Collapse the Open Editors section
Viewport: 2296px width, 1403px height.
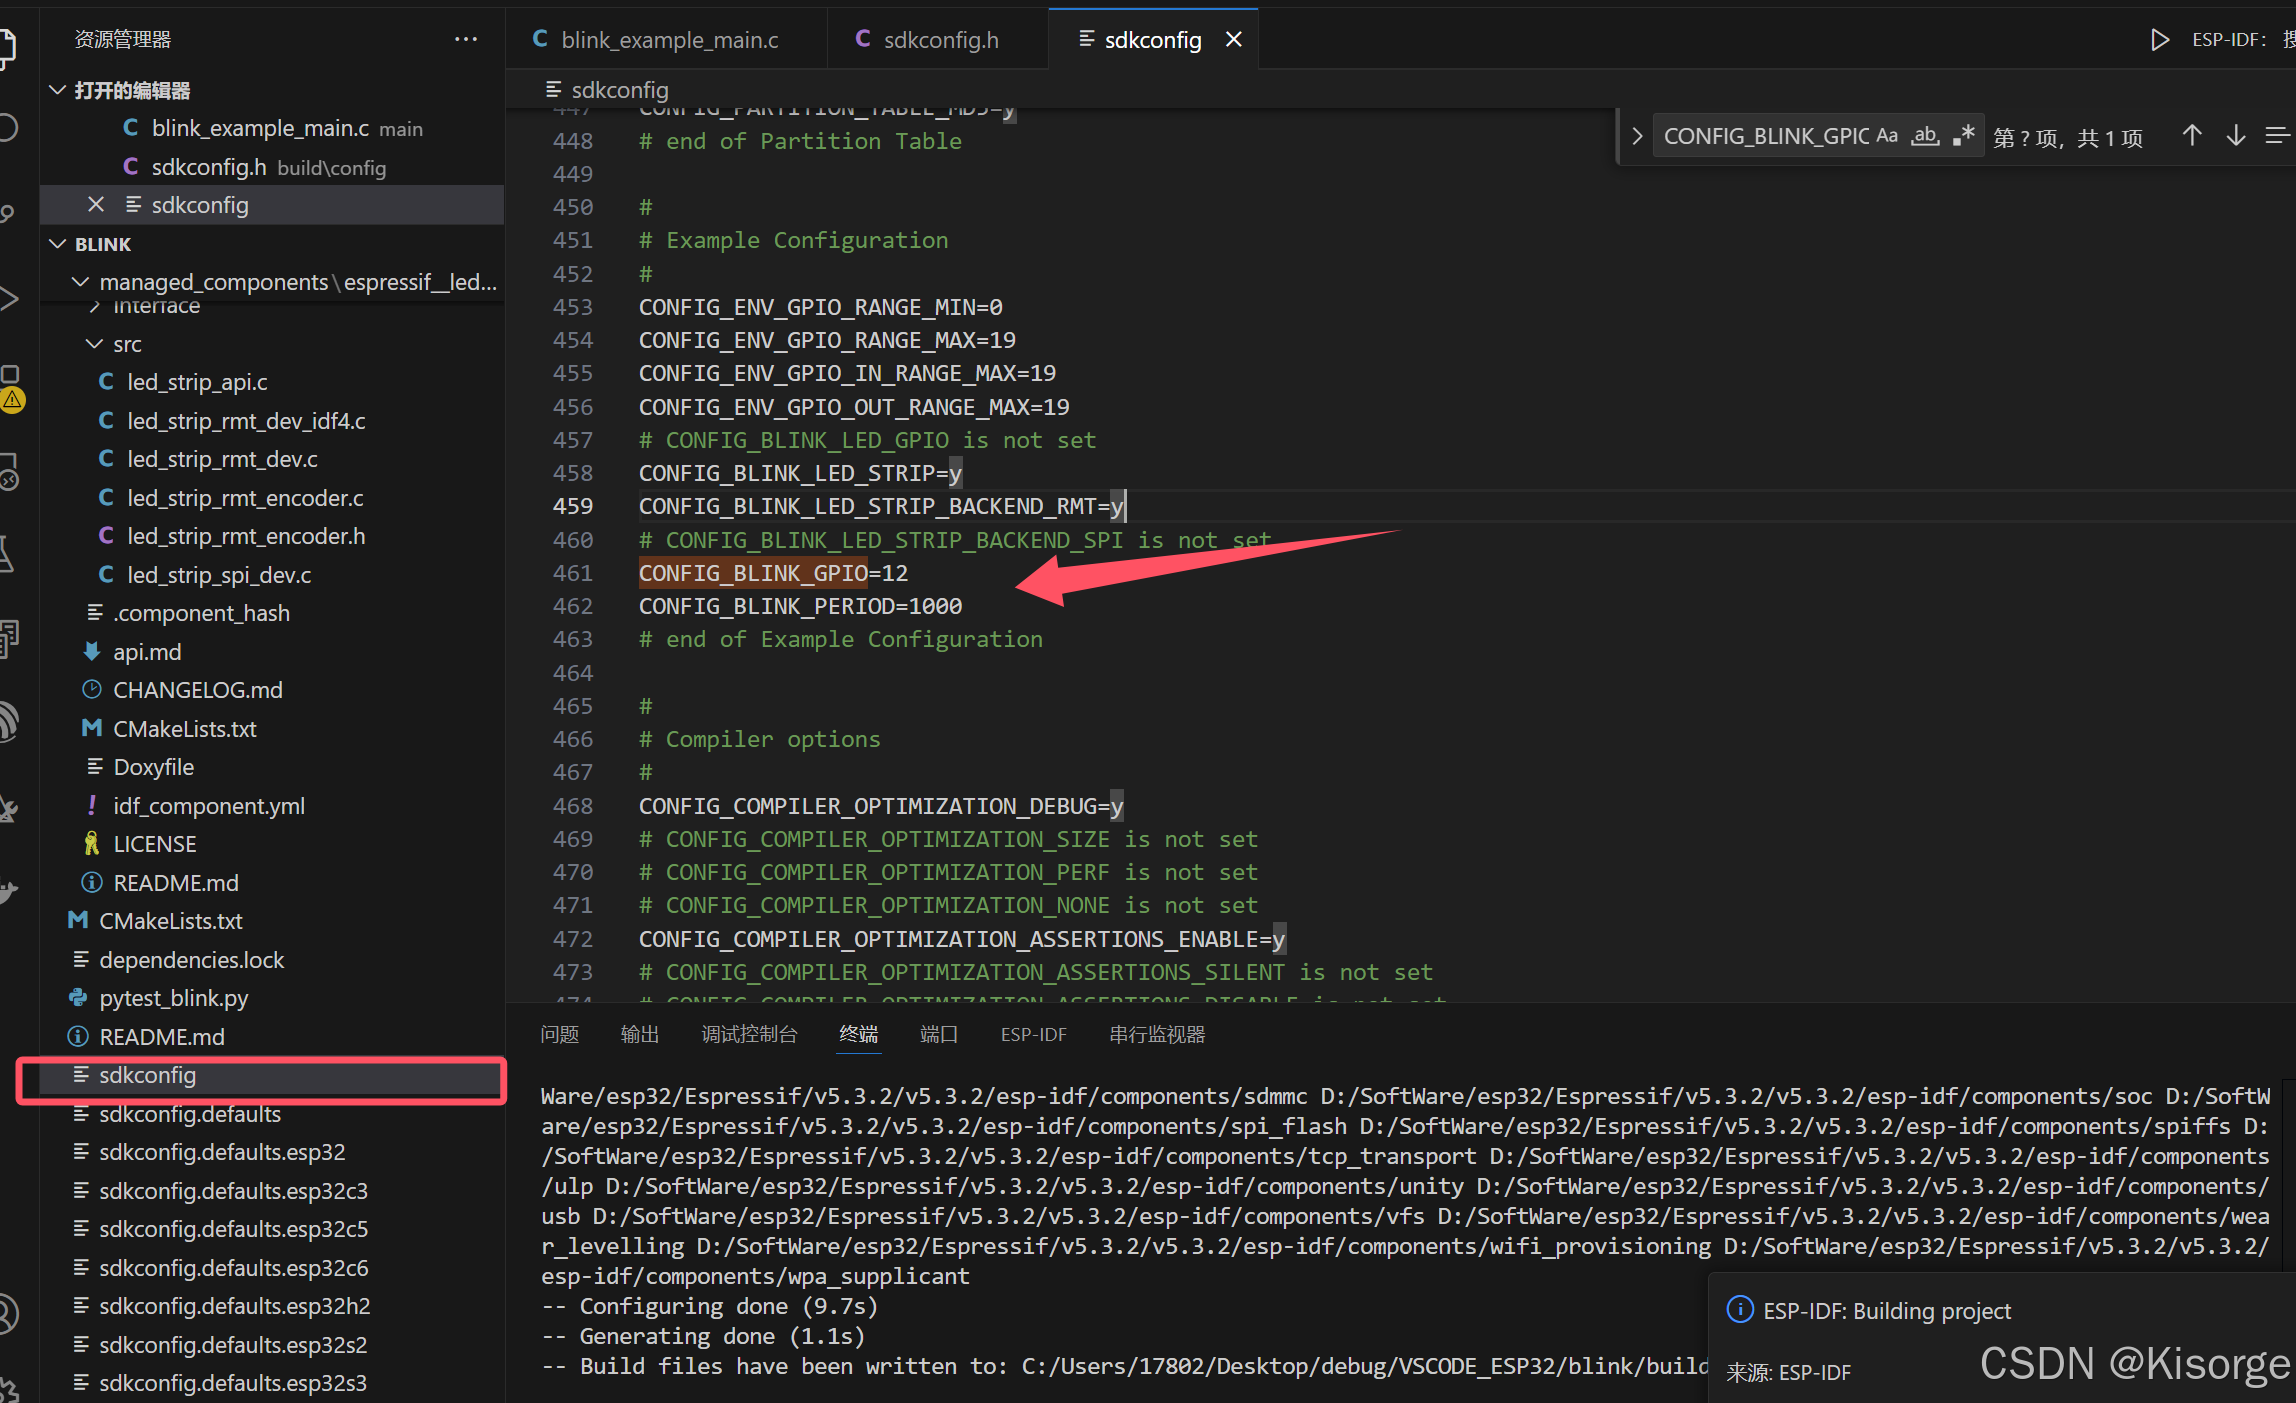pos(58,90)
